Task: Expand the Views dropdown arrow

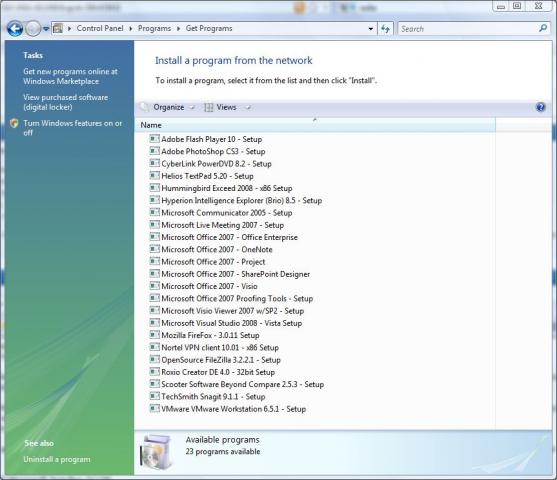Action: click(x=248, y=108)
